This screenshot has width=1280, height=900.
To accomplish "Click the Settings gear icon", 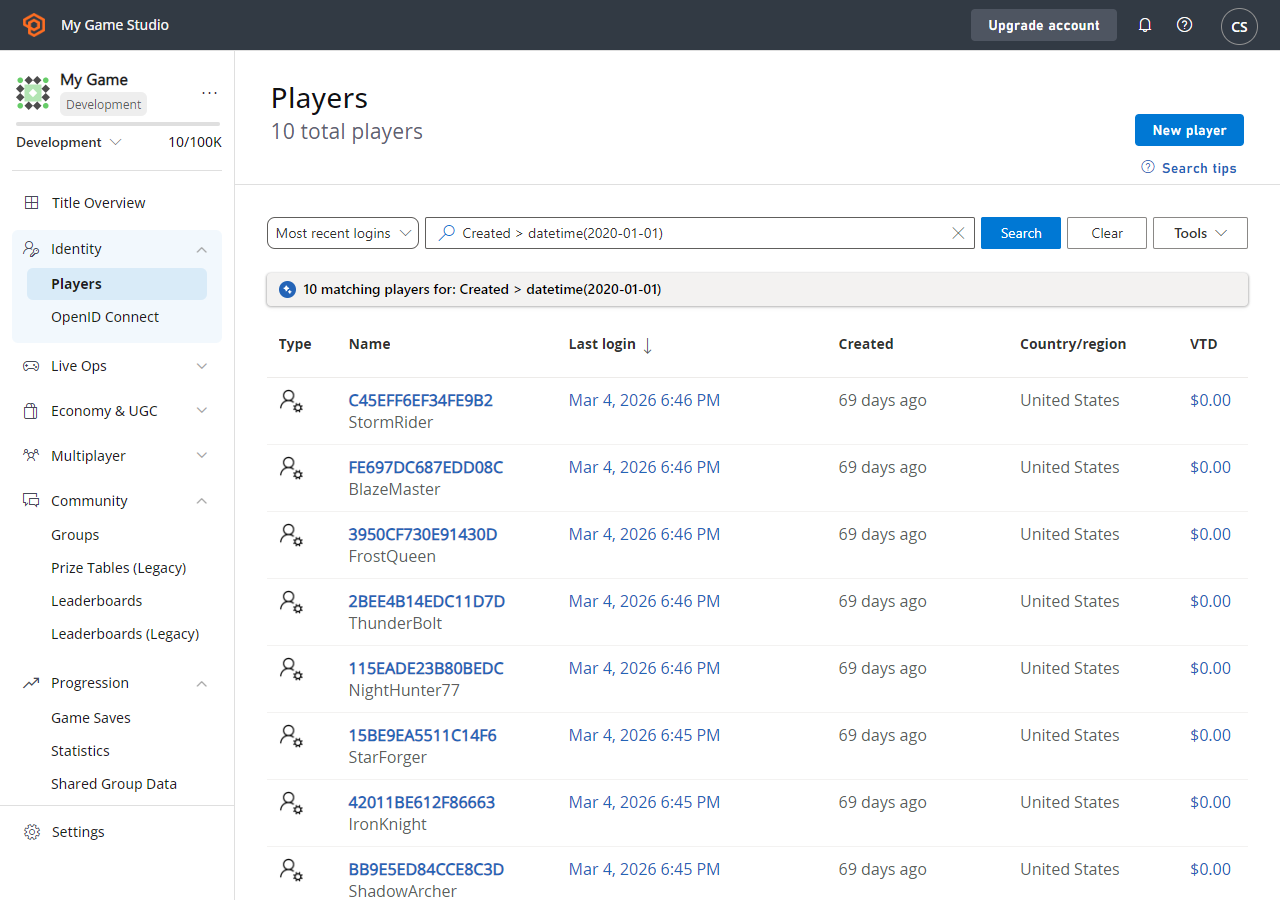I will (x=32, y=832).
